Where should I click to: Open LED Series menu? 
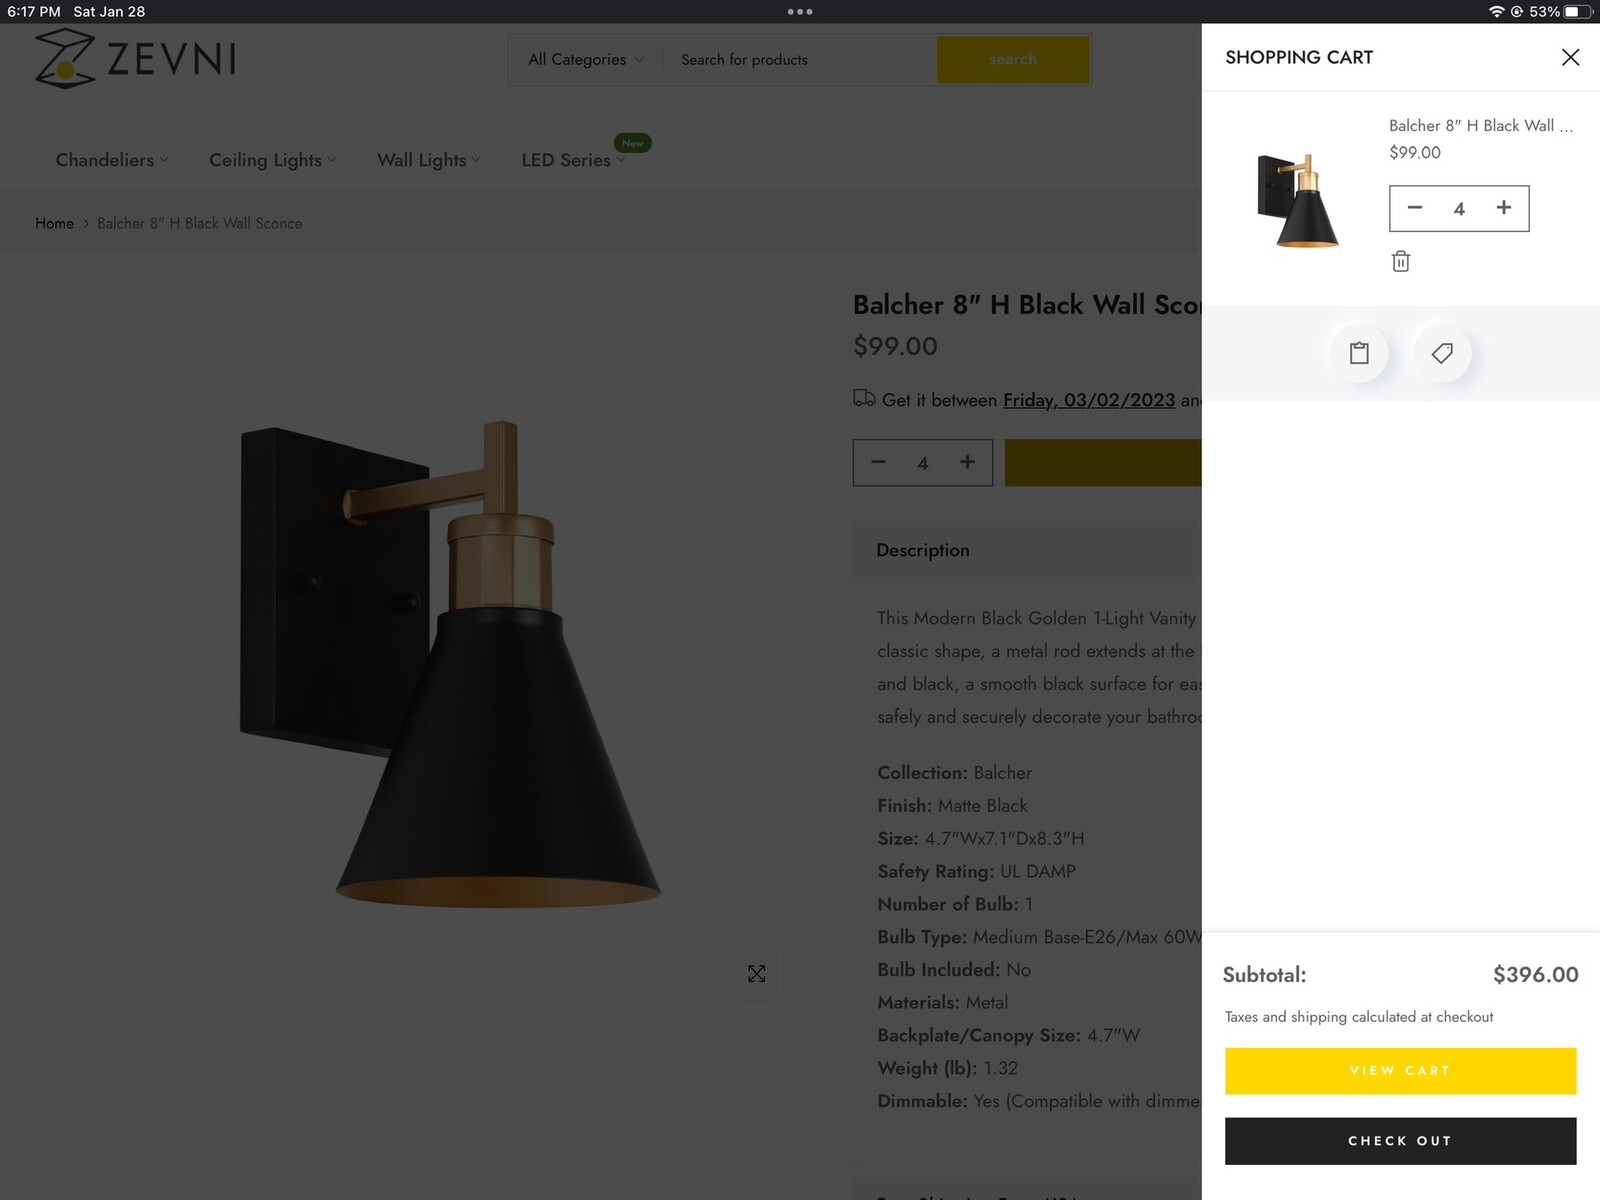(x=572, y=160)
